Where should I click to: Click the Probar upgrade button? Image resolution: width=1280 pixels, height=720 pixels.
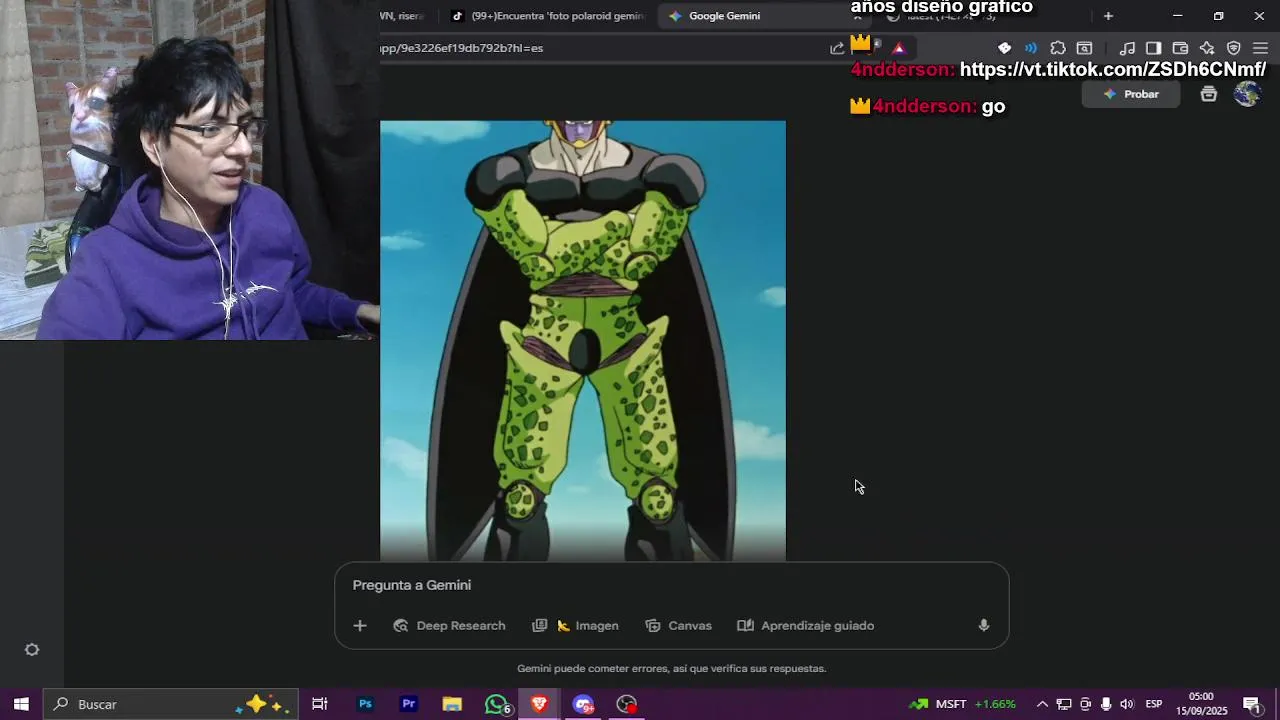click(x=1131, y=94)
